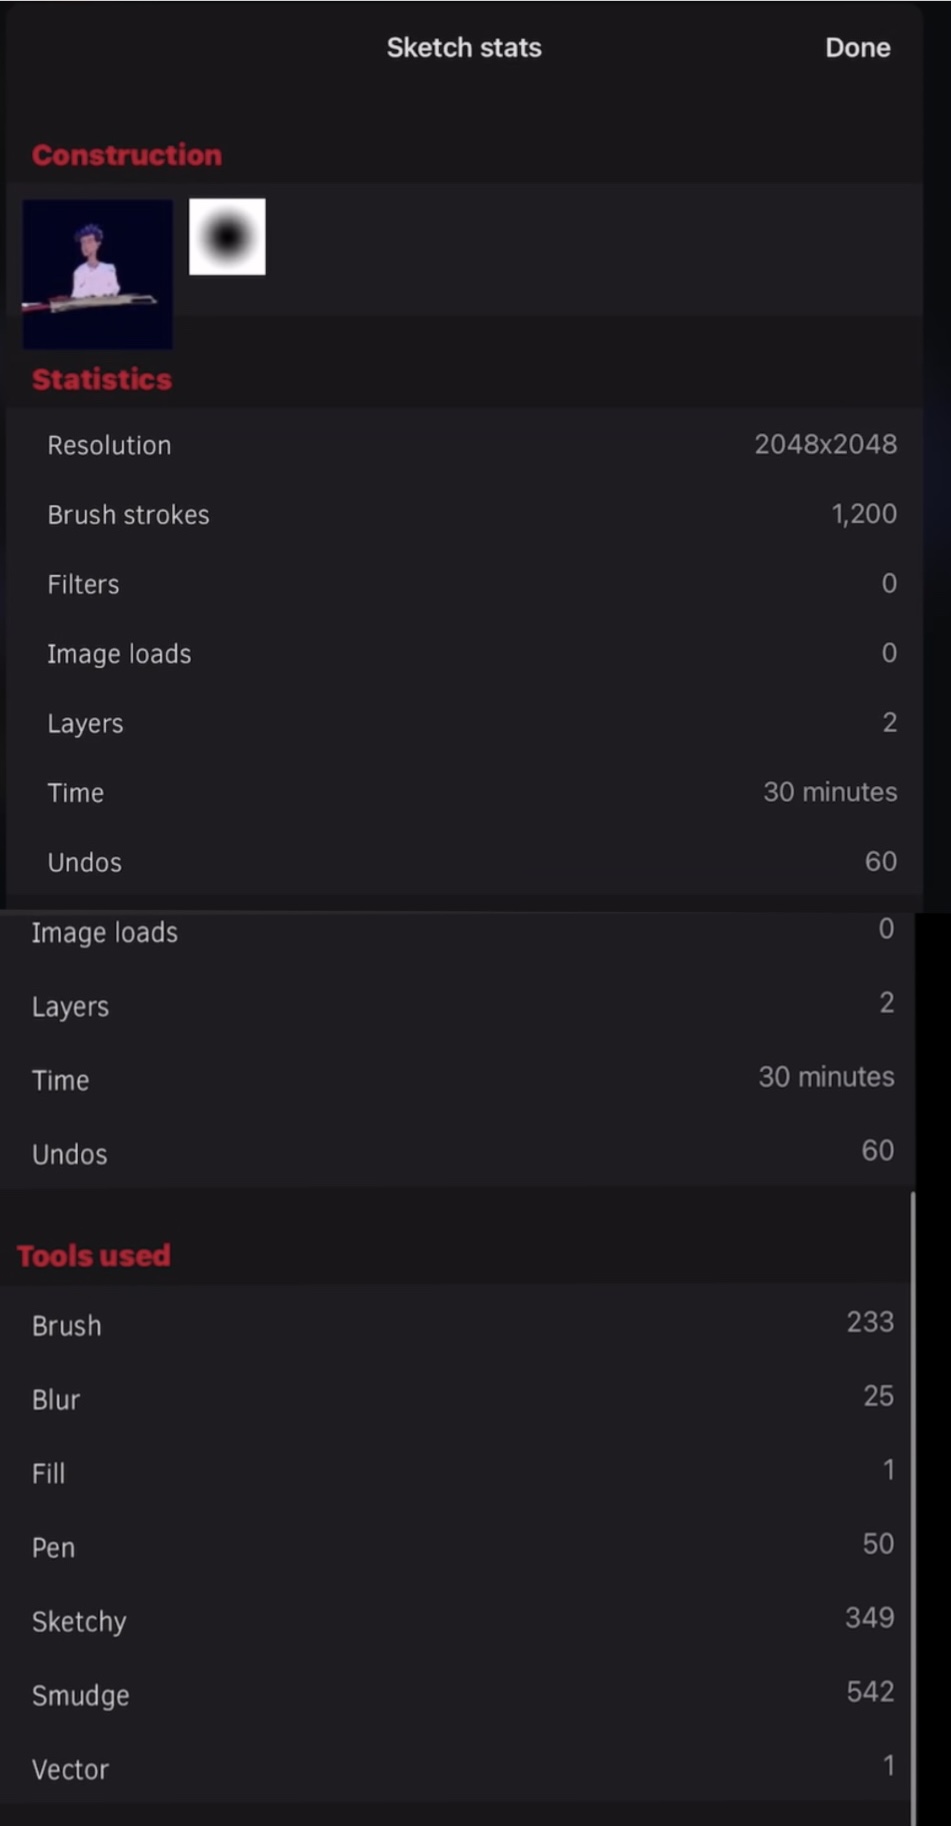Choose the Sketchy tool usage row
This screenshot has width=951, height=1826.
460,1621
